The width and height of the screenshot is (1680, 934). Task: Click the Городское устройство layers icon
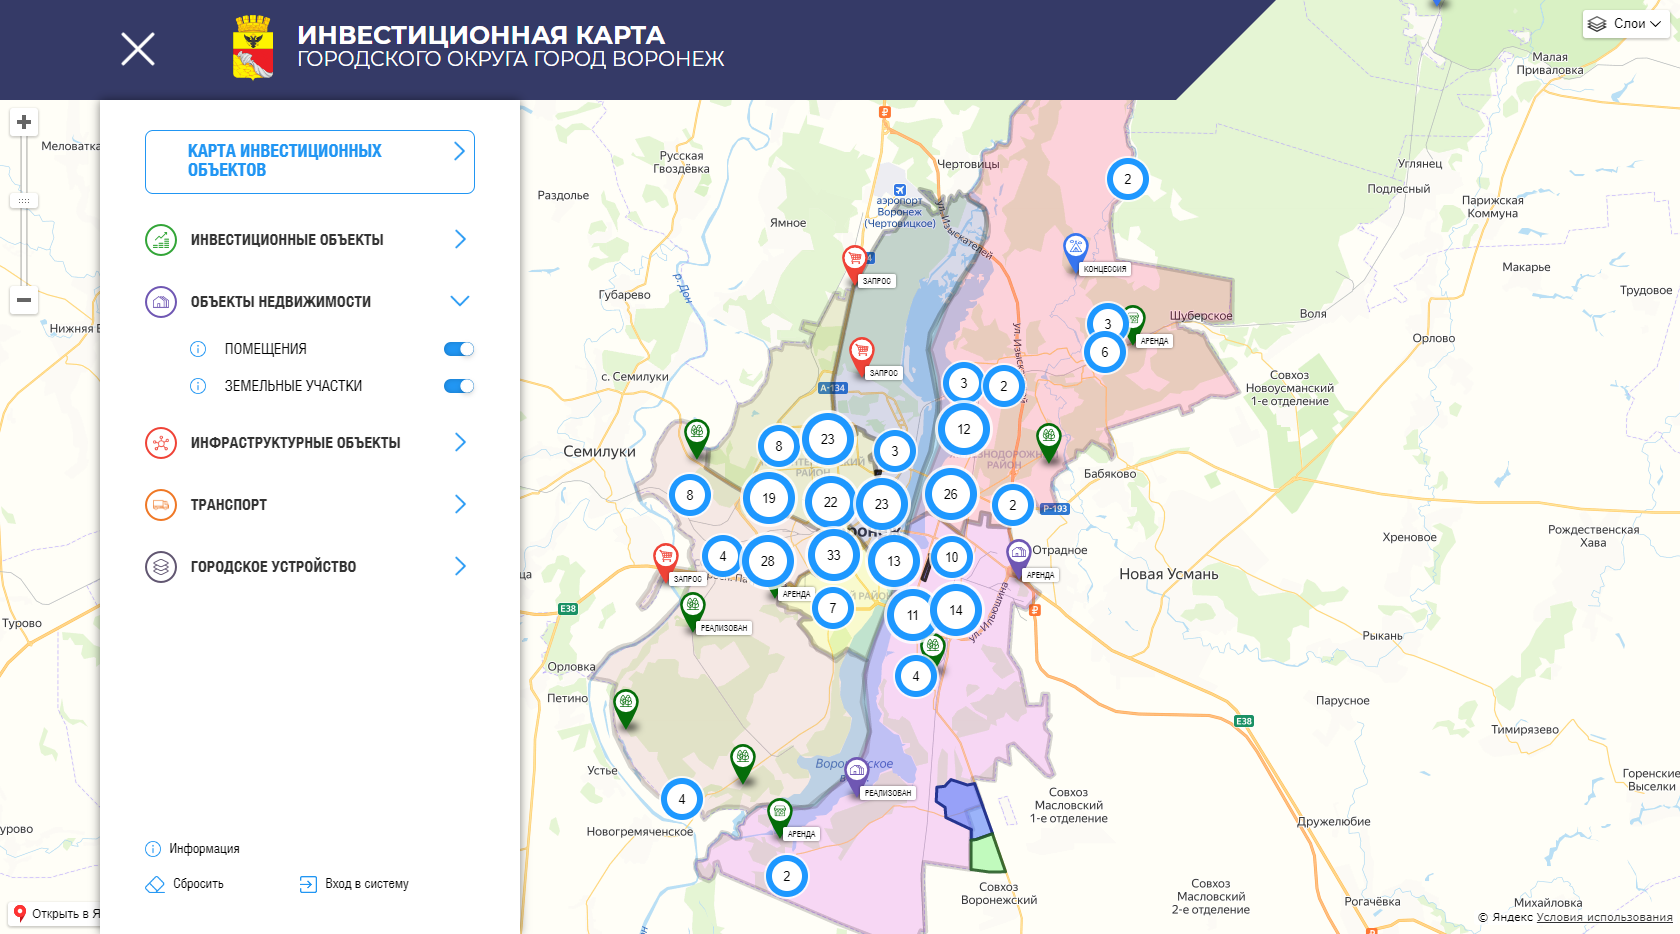(161, 567)
